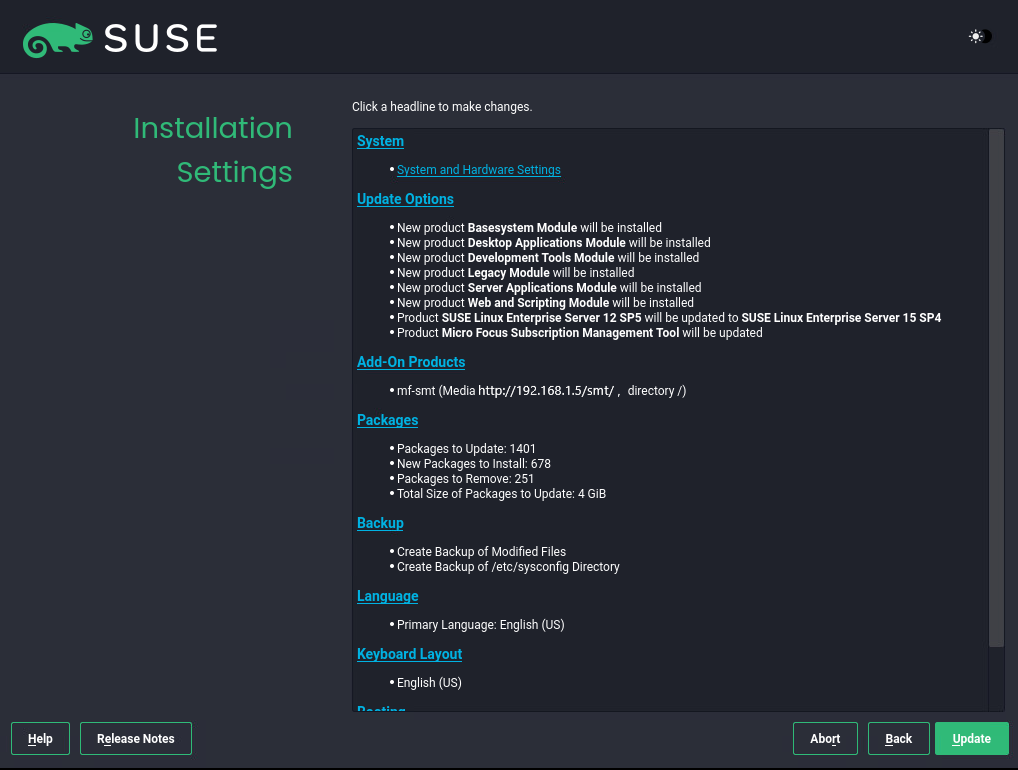Click the Web and Scripting Module line
Viewport: 1018px width, 770px height.
[x=545, y=303]
